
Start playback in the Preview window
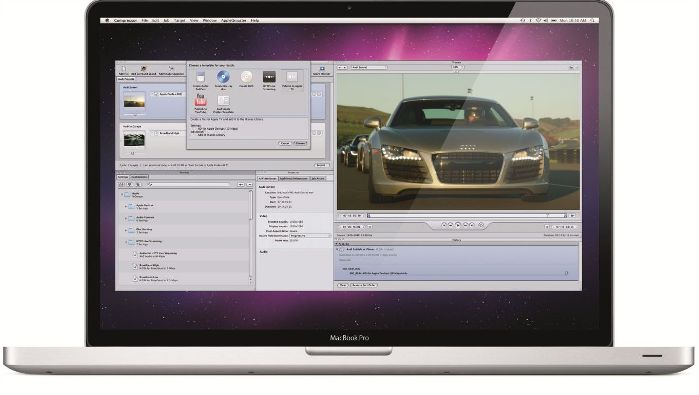click(x=458, y=225)
